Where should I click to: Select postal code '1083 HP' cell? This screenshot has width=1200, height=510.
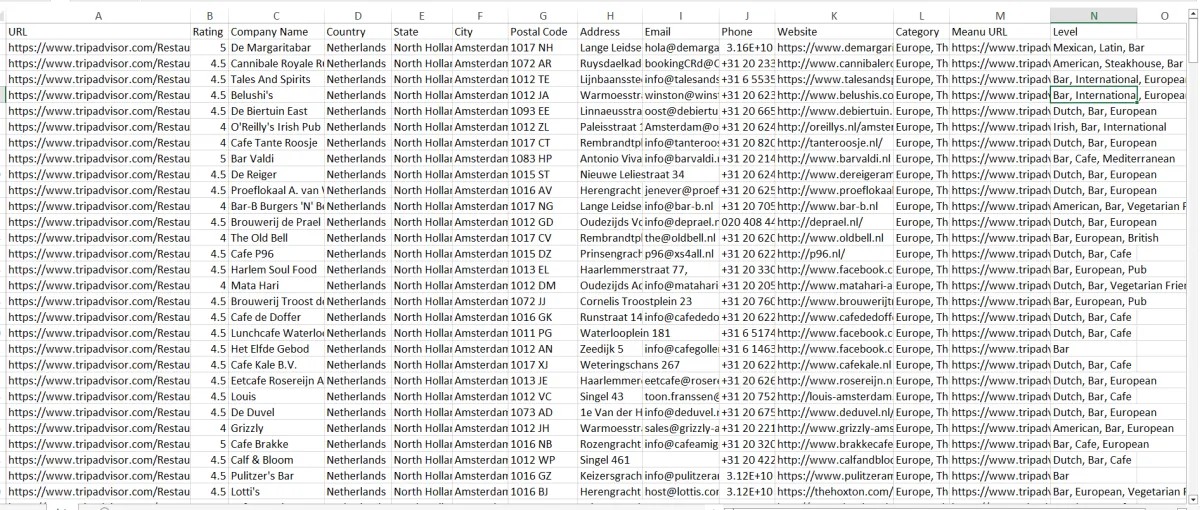(x=542, y=159)
